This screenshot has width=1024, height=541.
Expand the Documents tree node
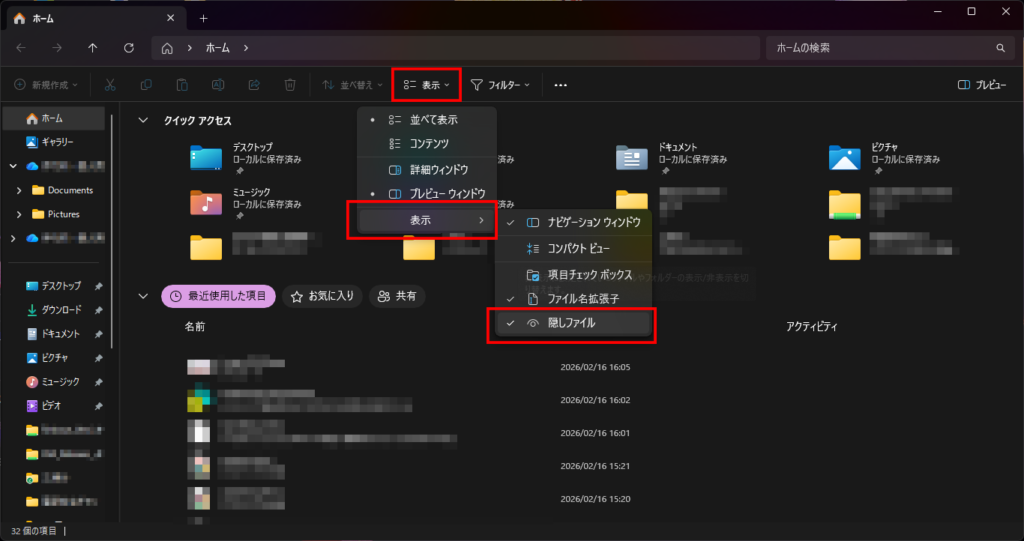[x=18, y=190]
